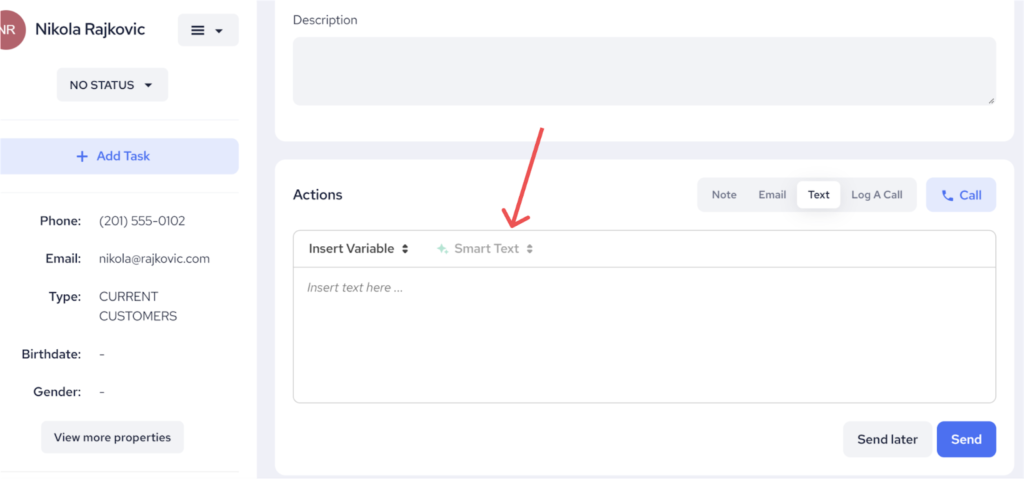Screen dimensions: 1024x479
Task: Click the Smart Text sparkle icon
Action: 442,249
